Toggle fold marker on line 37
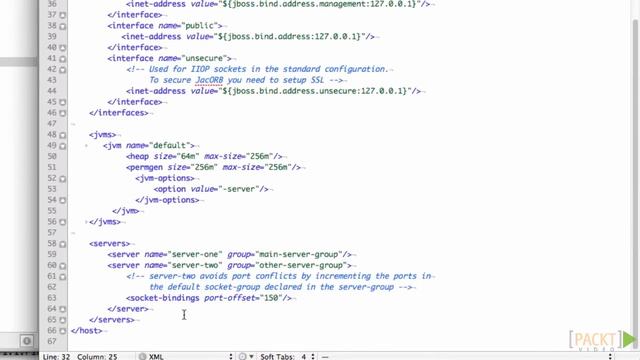 pyautogui.click(x=62, y=15)
